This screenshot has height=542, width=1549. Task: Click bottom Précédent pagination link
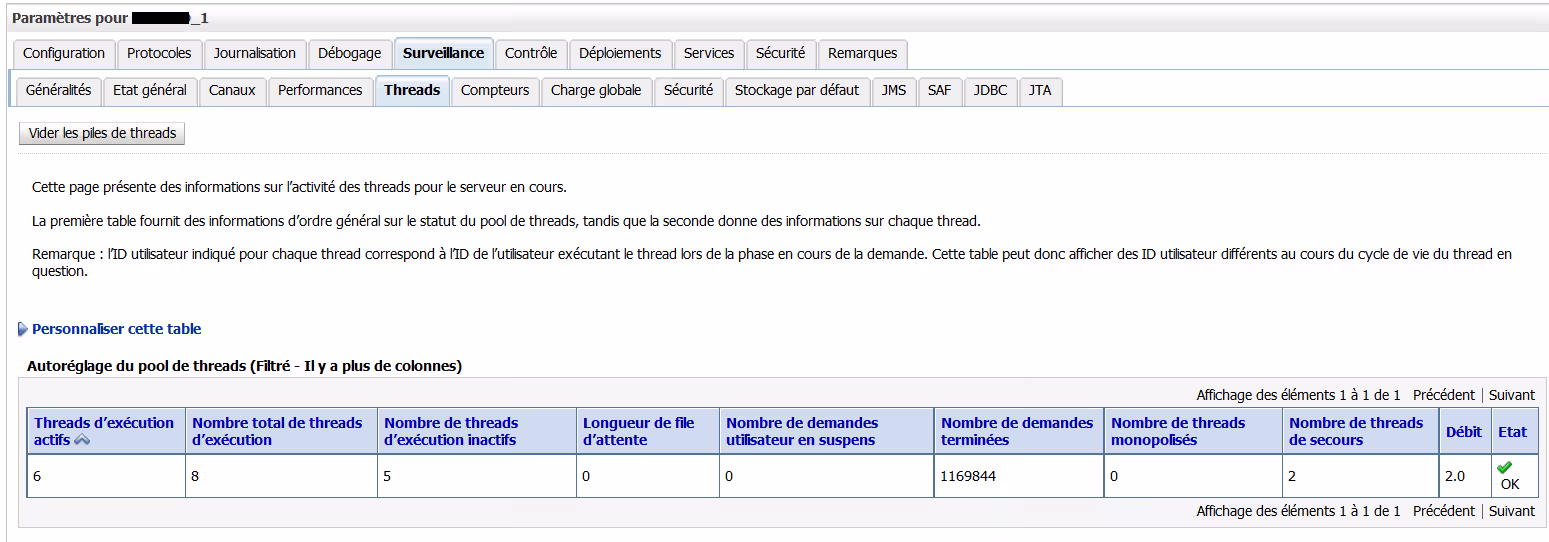point(1443,511)
